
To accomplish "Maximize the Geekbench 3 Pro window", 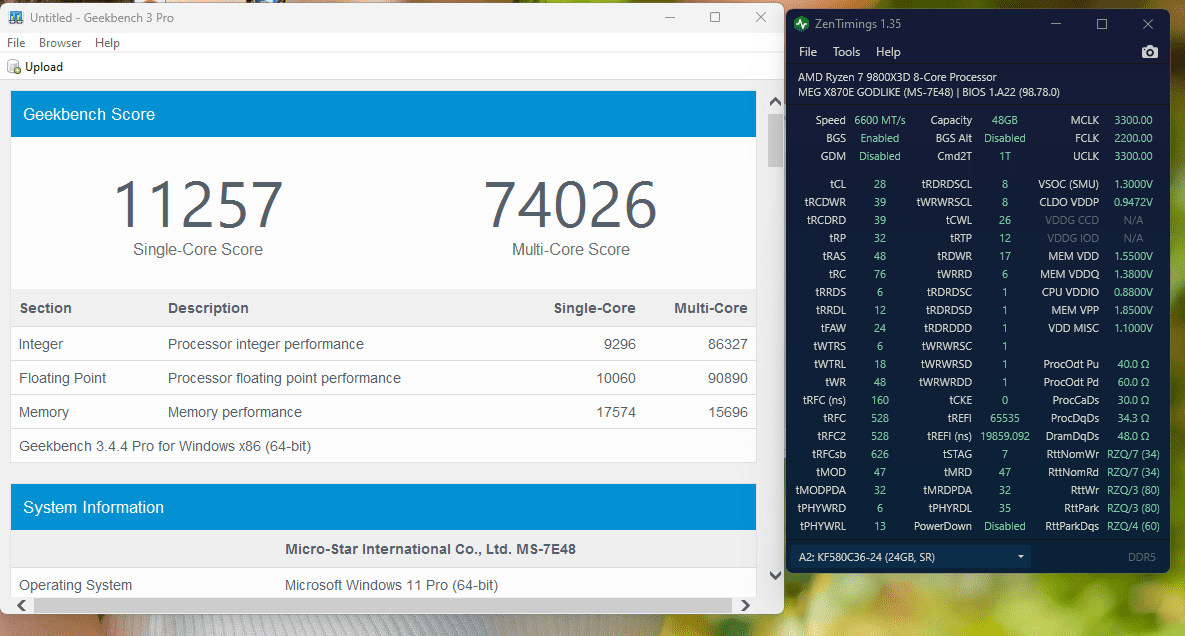I will point(715,17).
